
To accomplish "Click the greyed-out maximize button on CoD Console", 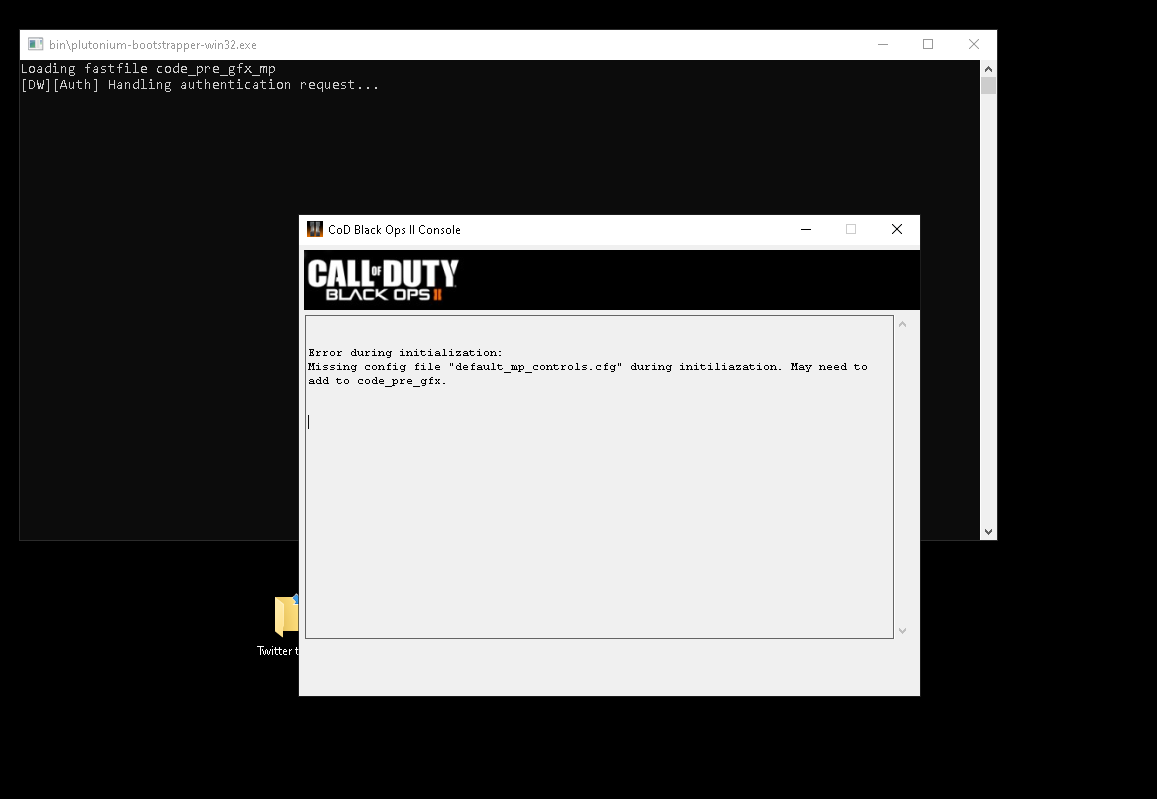I will (851, 229).
